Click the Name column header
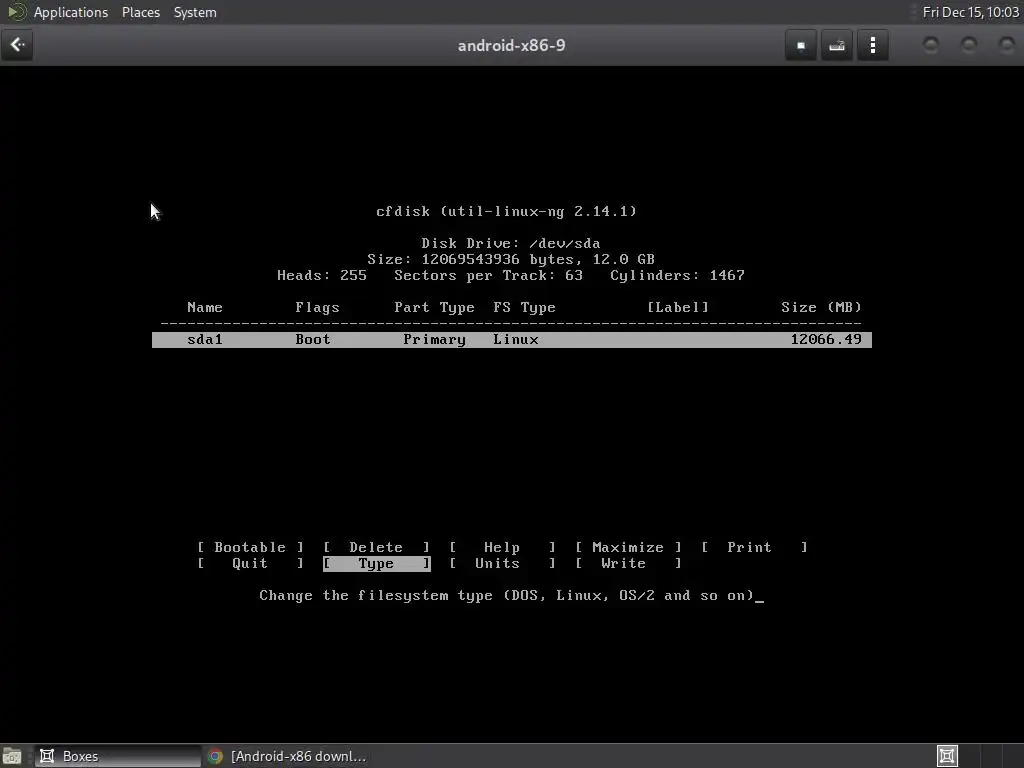Screen dimensions: 1024x768 (205, 308)
